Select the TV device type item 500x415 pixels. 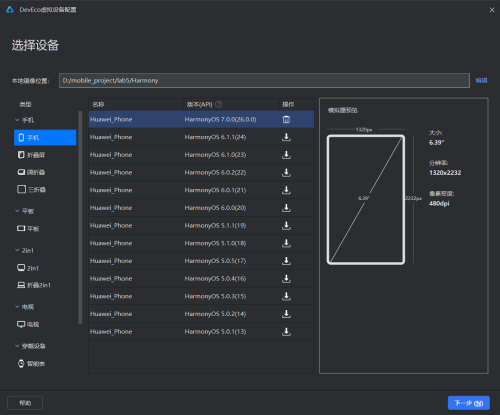click(x=28, y=324)
